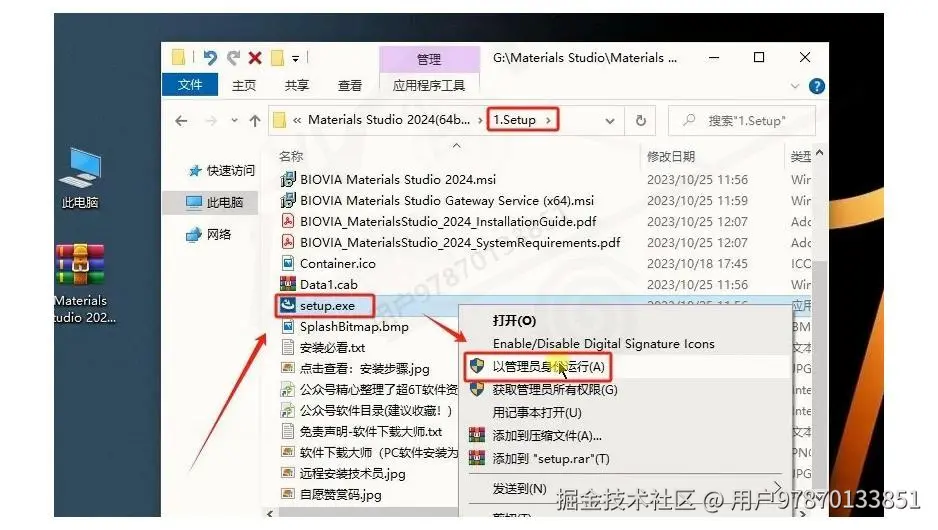
Task: Choose 获取管理员所有权限(G) menu entry
Action: click(554, 390)
